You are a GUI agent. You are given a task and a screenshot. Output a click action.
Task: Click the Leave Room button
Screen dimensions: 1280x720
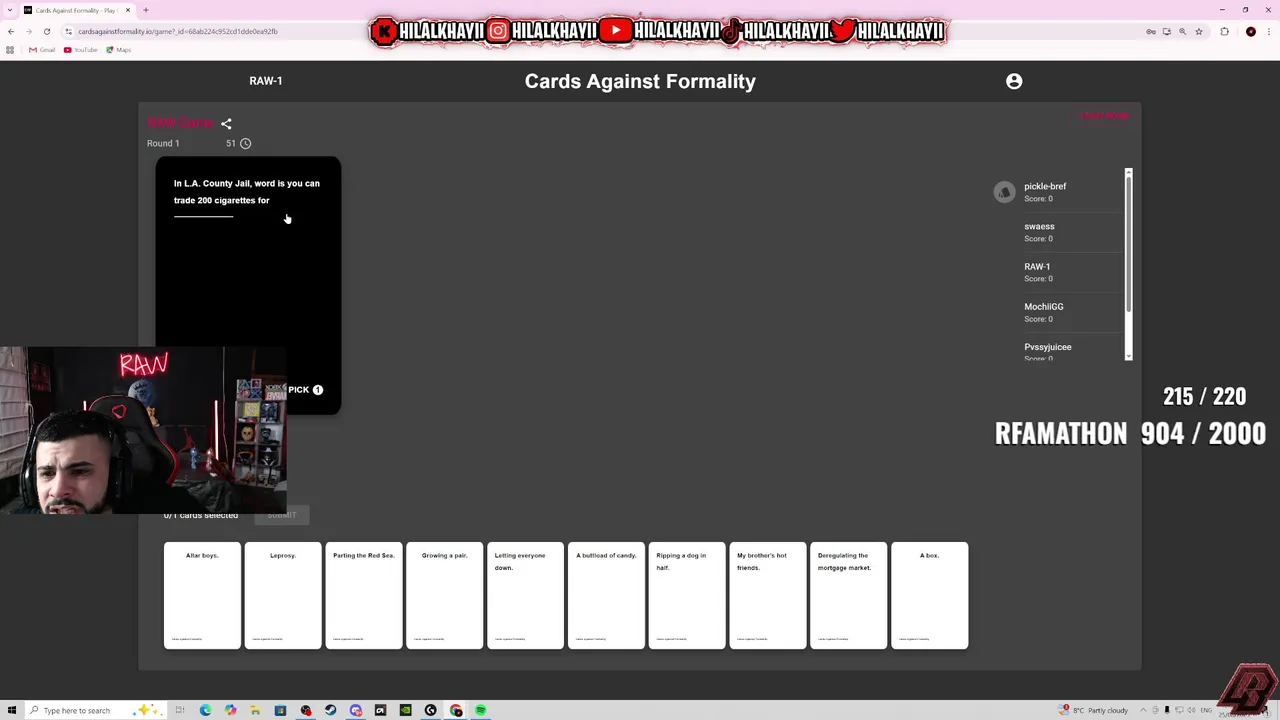1104,116
